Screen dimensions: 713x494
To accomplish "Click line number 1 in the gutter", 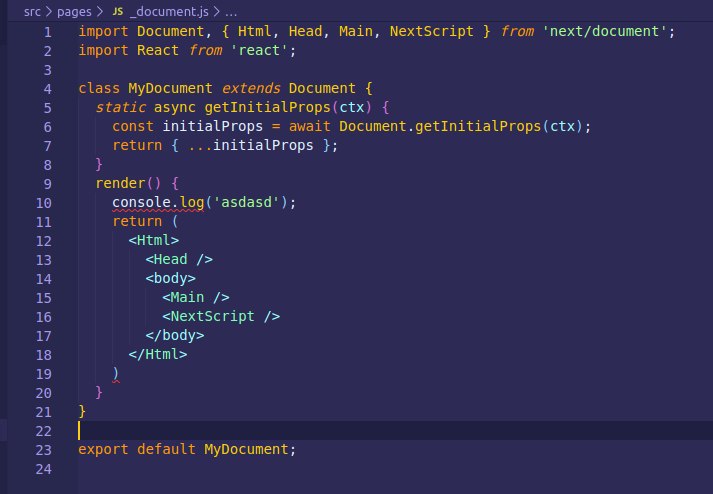I will [47, 32].
